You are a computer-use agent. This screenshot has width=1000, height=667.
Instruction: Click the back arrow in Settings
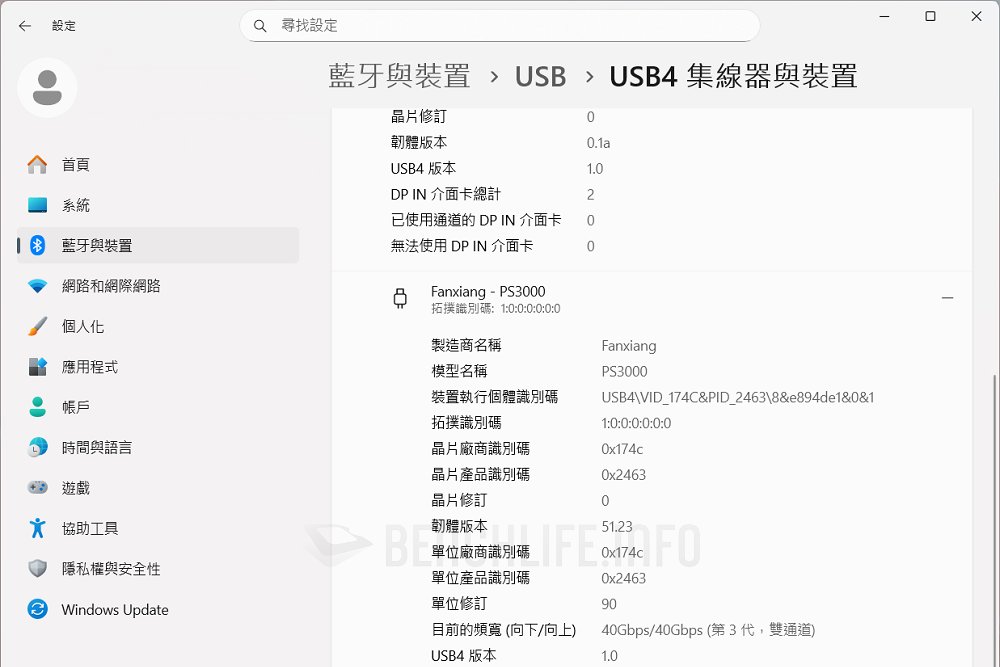click(x=25, y=26)
